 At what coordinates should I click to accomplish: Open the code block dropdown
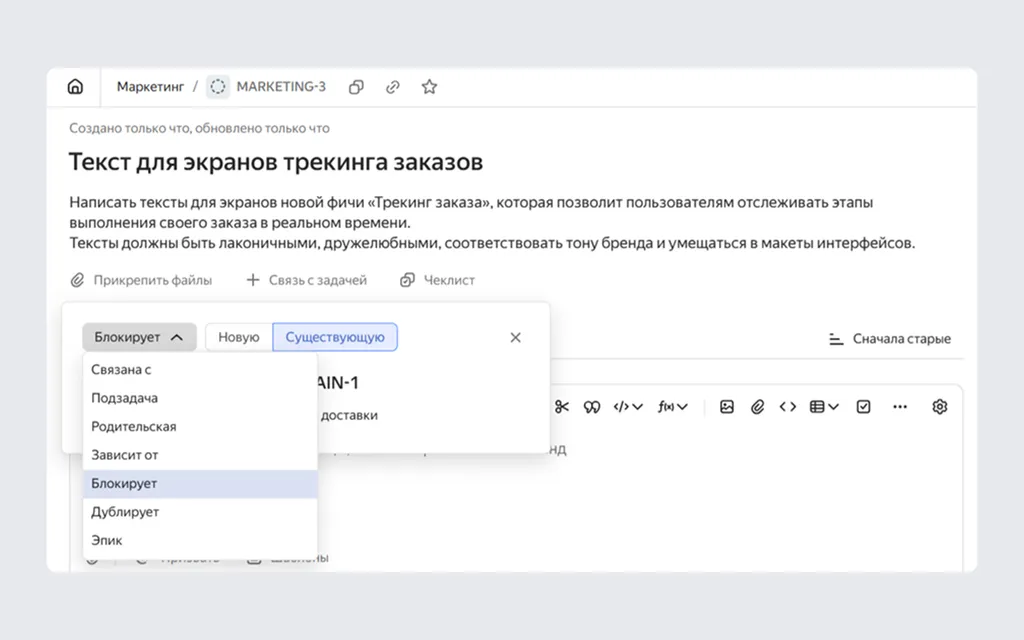coord(628,407)
